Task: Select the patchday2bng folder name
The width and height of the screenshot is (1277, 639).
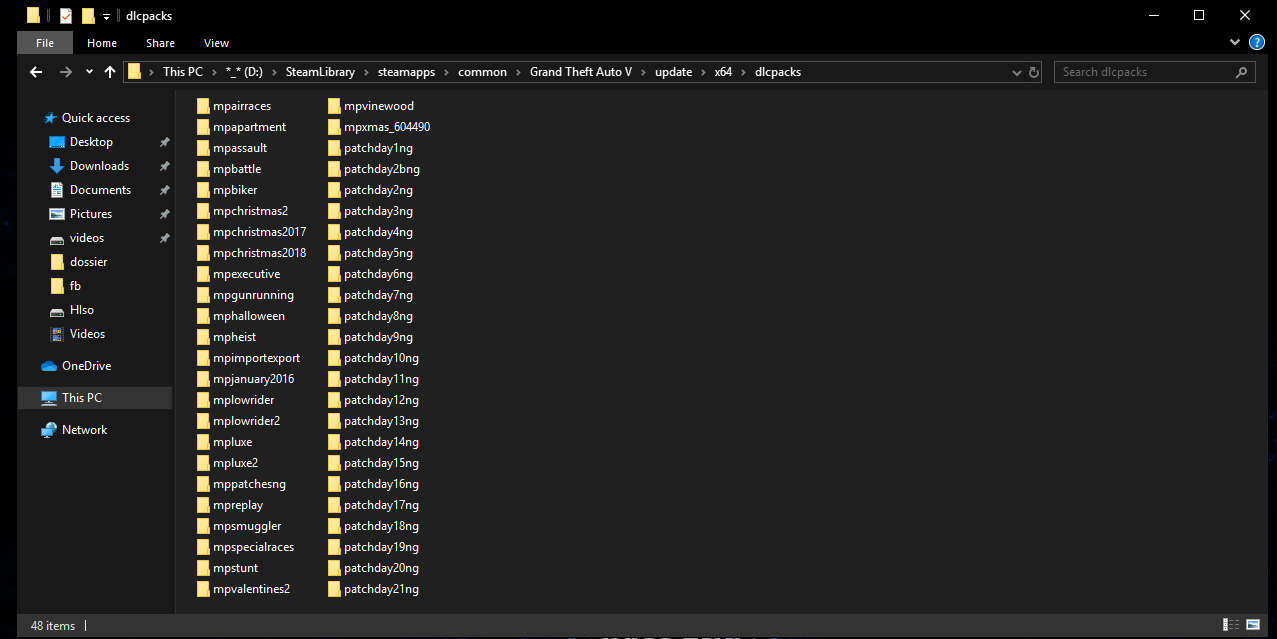Action: (382, 169)
